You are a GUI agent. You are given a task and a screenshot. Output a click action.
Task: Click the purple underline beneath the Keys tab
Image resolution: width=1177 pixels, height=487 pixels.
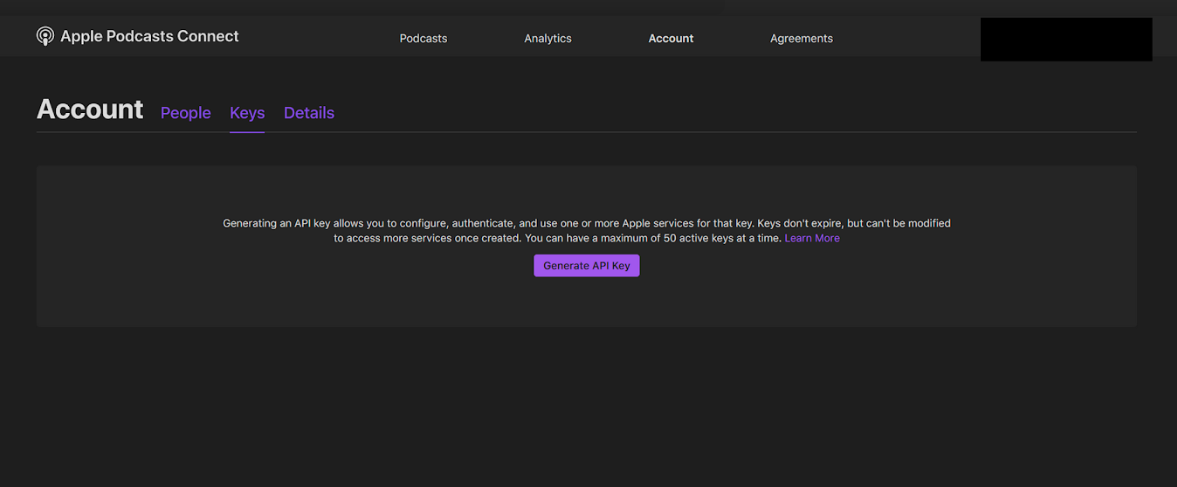pos(247,131)
